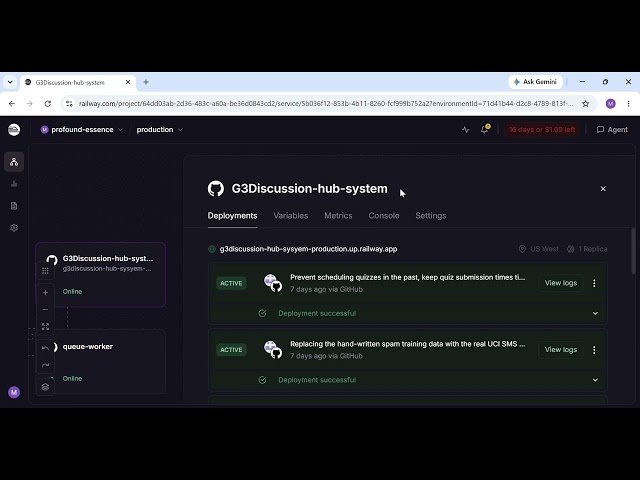
Task: Expand the spam training data deployment details
Action: pyautogui.click(x=595, y=380)
